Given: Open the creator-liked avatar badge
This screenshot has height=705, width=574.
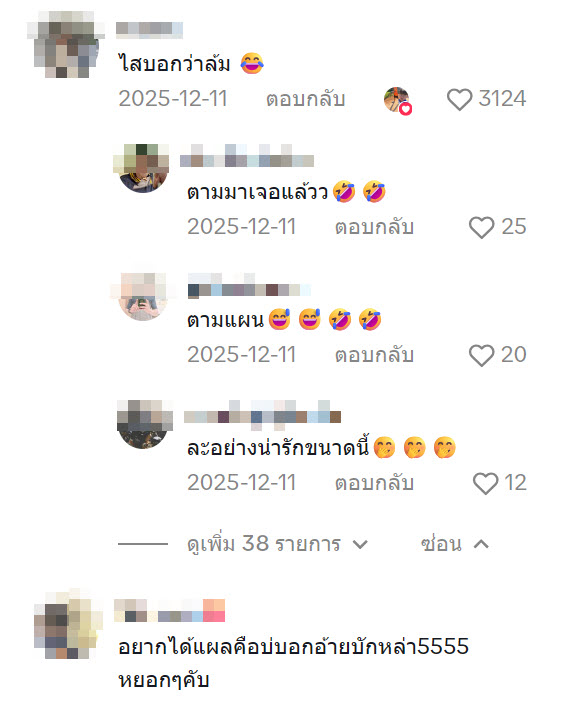Looking at the screenshot, I should (397, 100).
